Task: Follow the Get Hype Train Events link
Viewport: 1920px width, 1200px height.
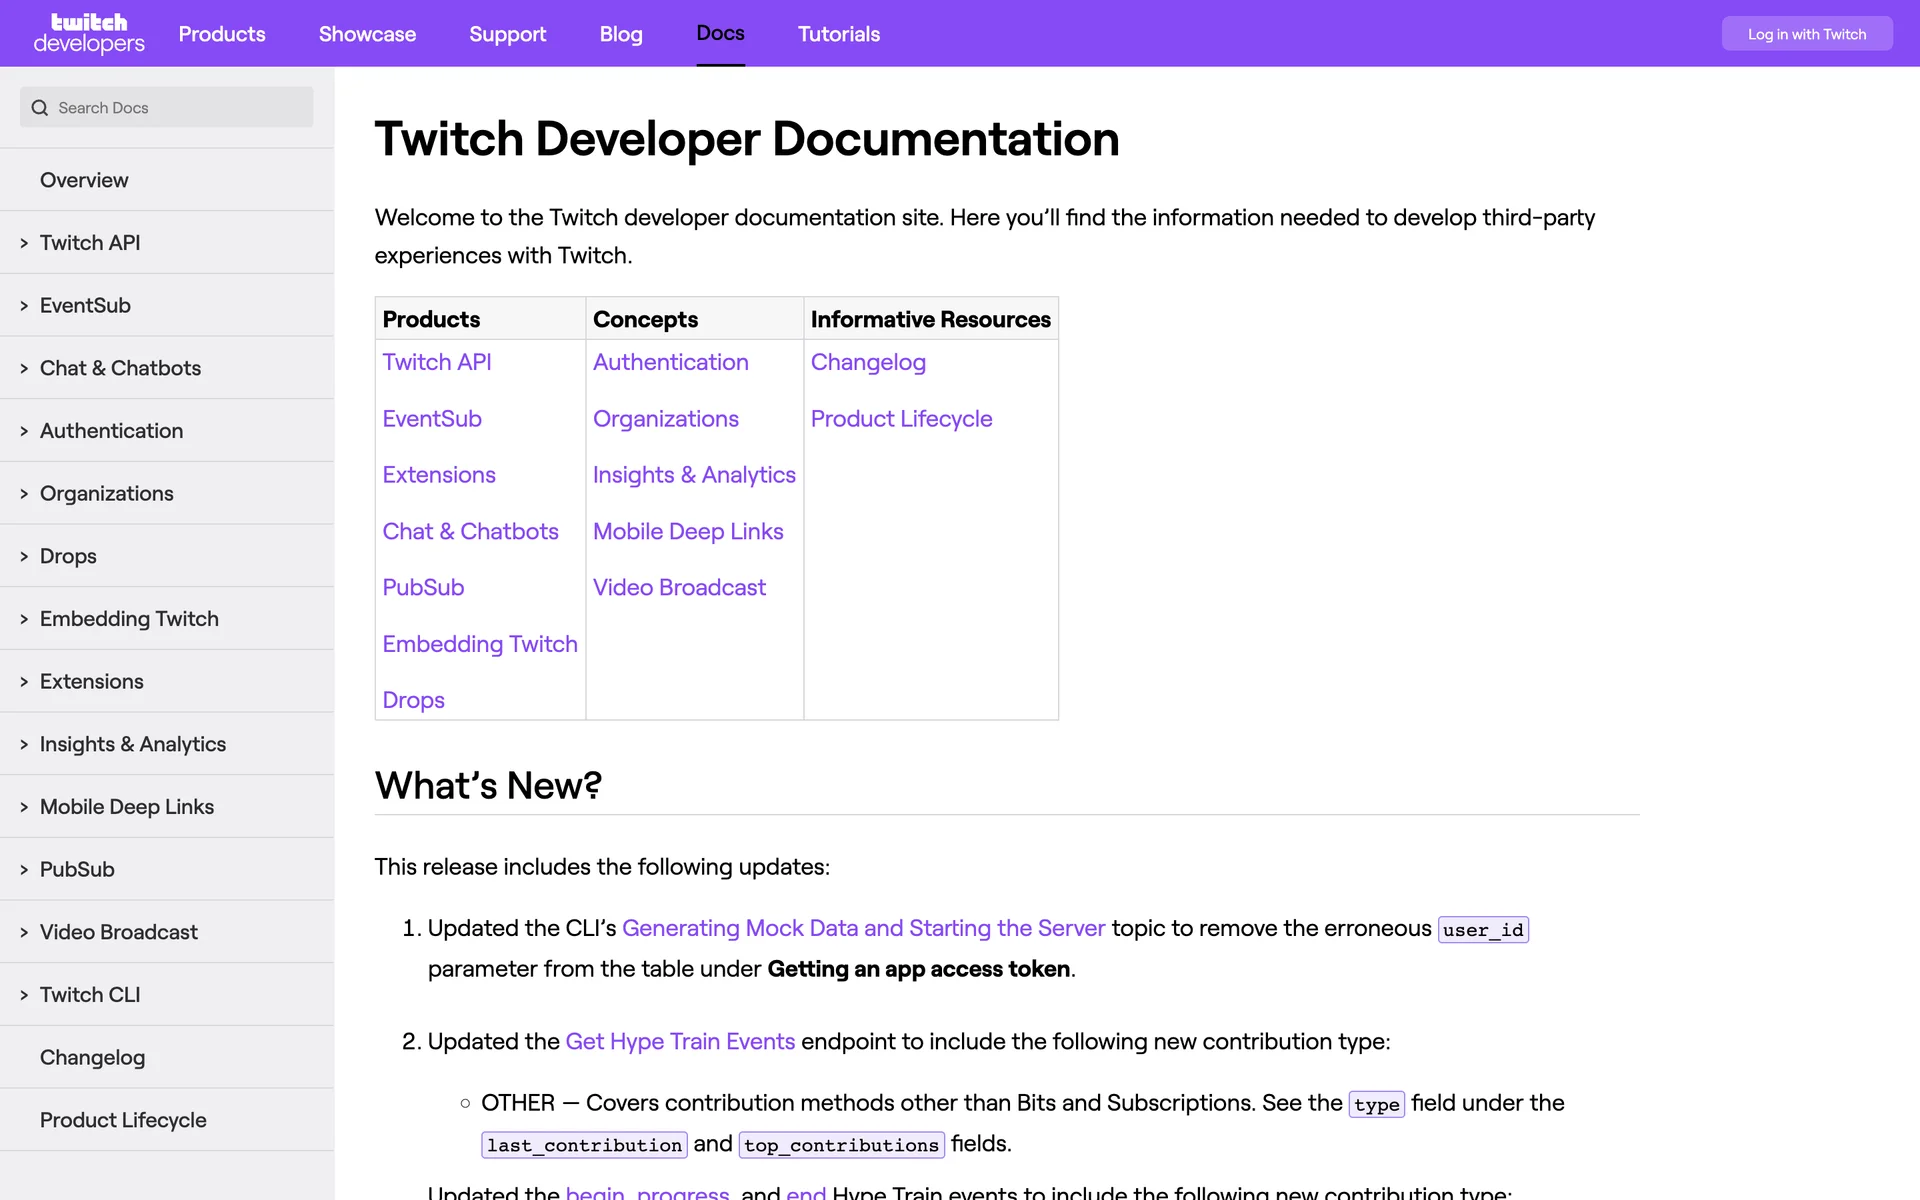Action: pyautogui.click(x=679, y=1042)
